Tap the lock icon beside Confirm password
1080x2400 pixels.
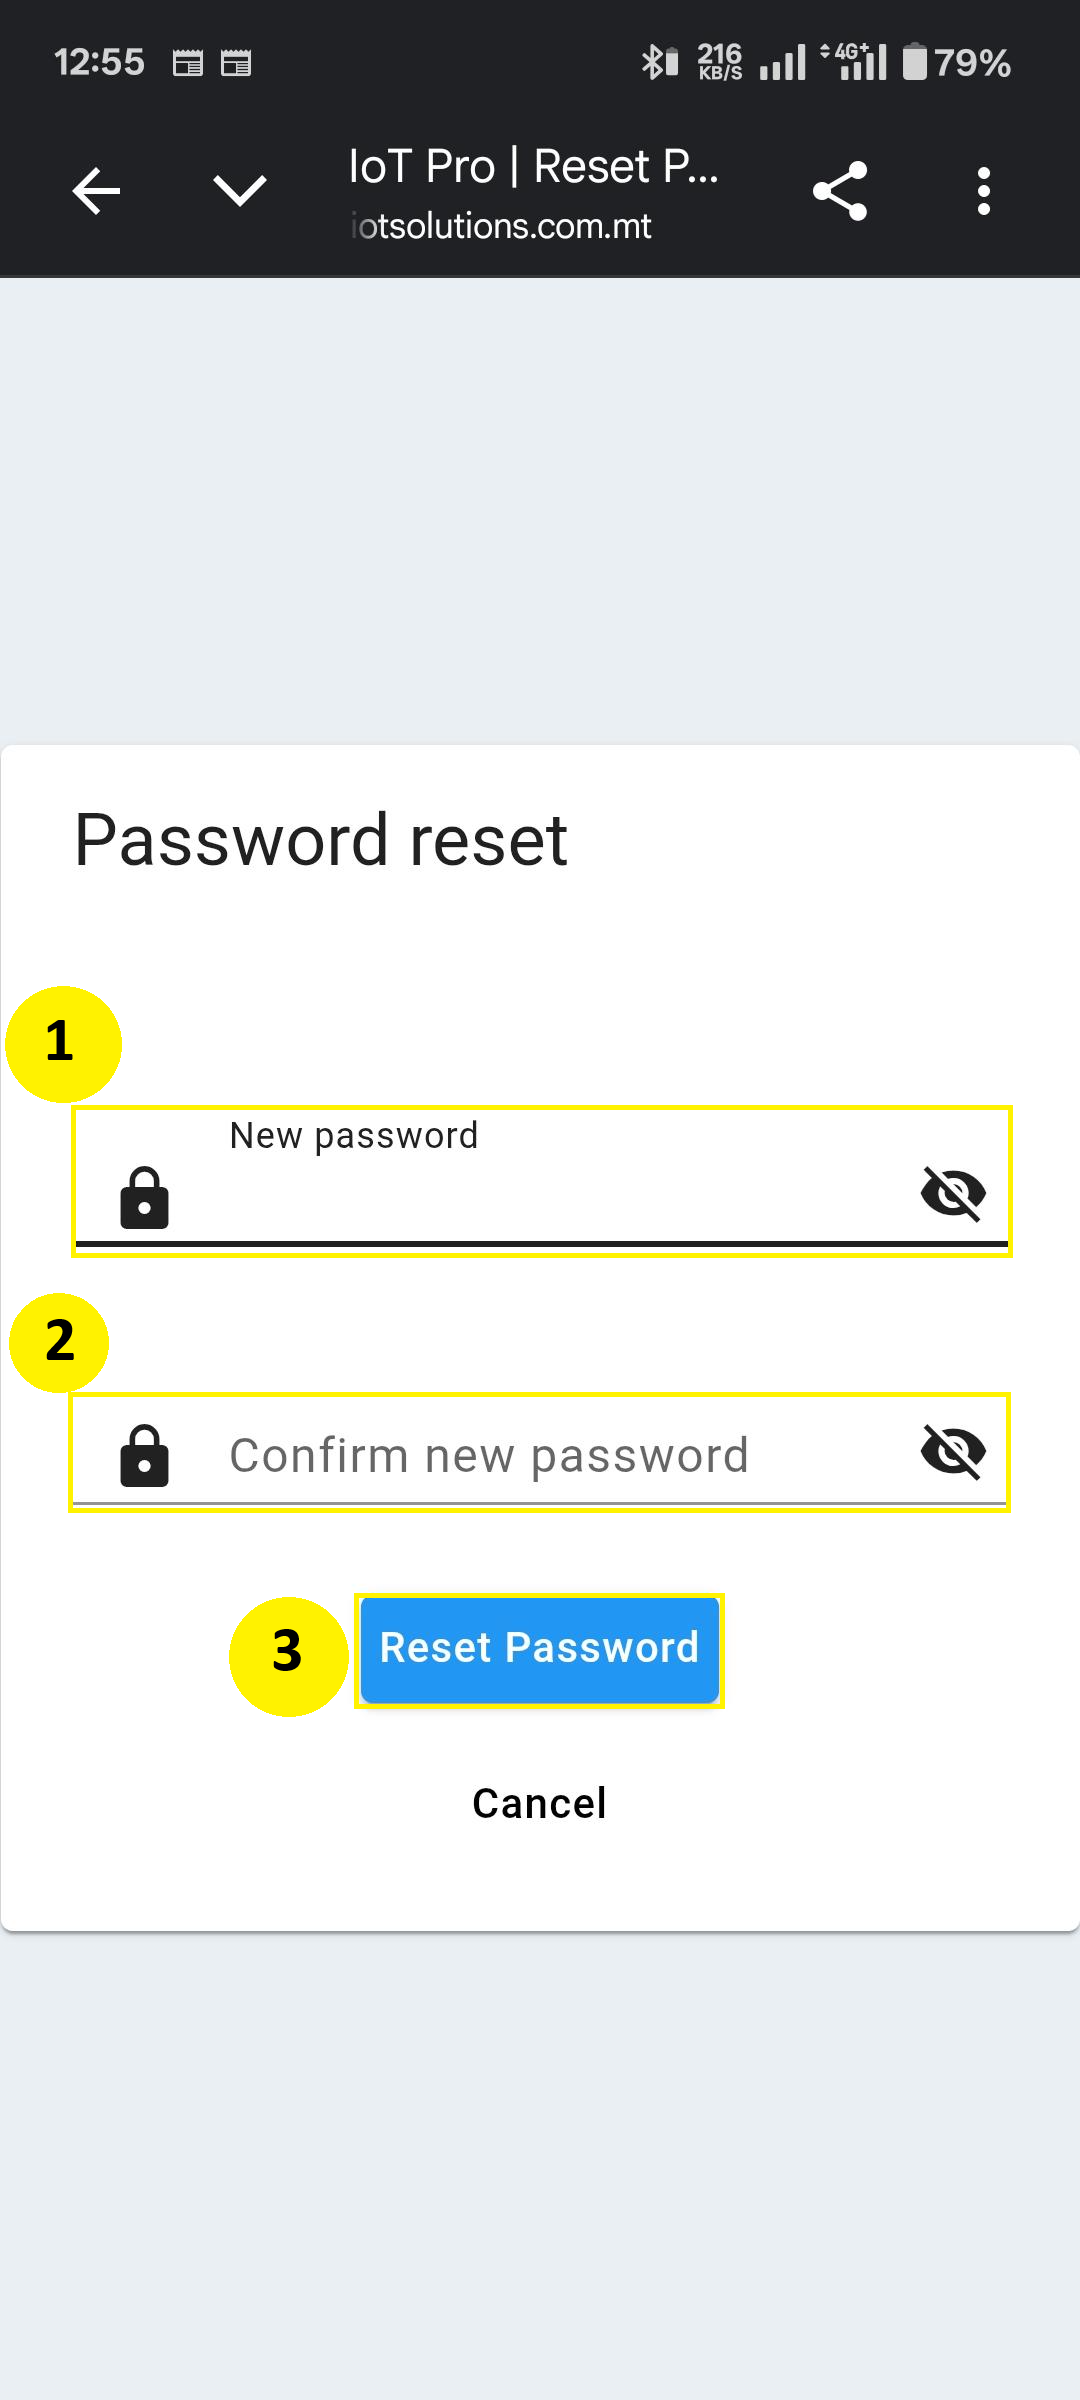[x=145, y=1455]
